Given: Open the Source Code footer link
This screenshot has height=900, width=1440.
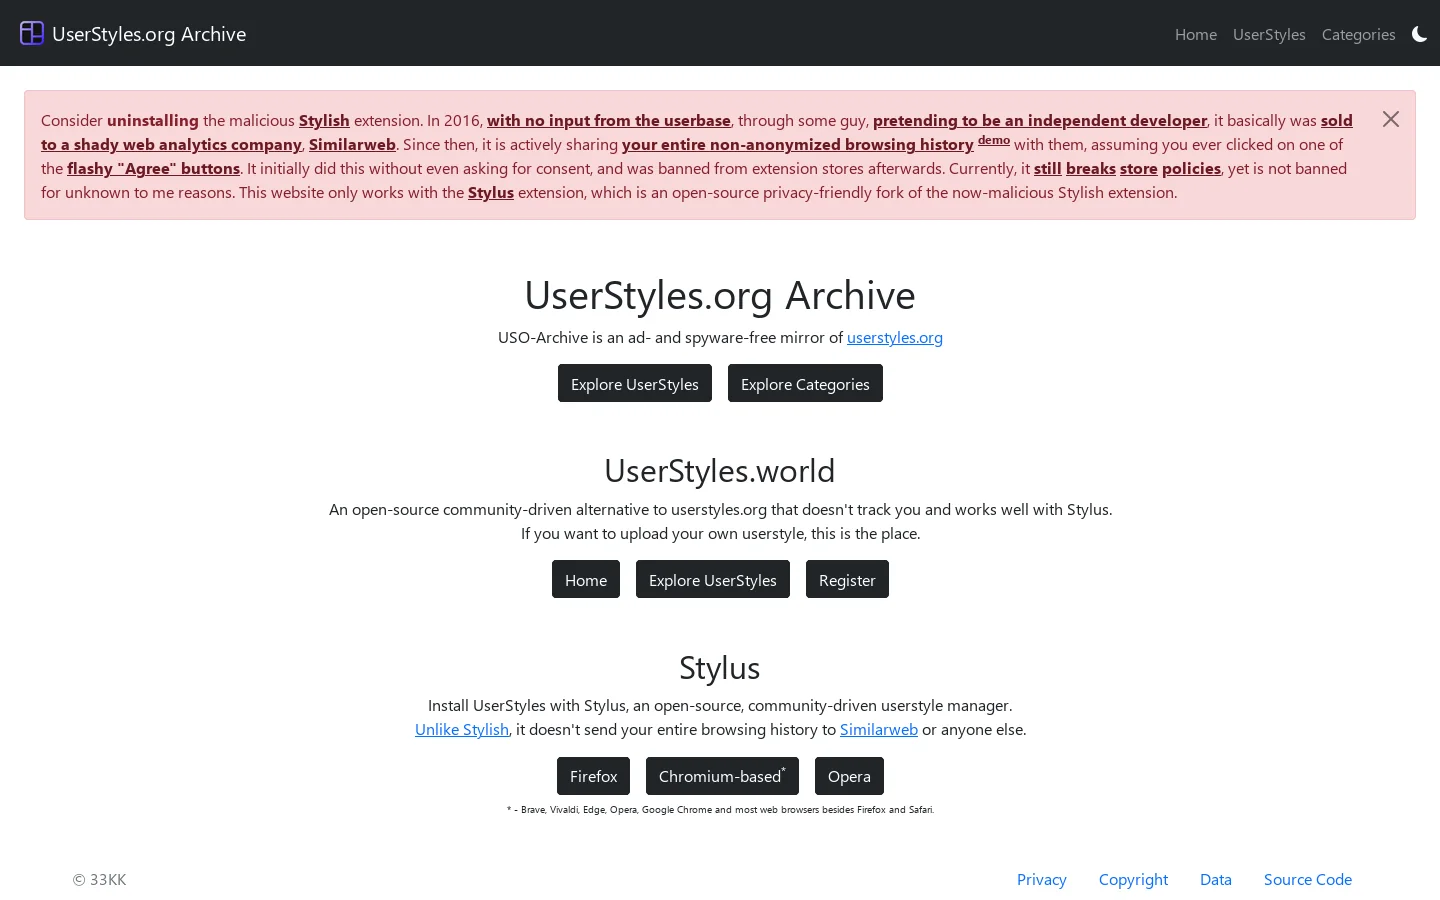Looking at the screenshot, I should [x=1308, y=880].
